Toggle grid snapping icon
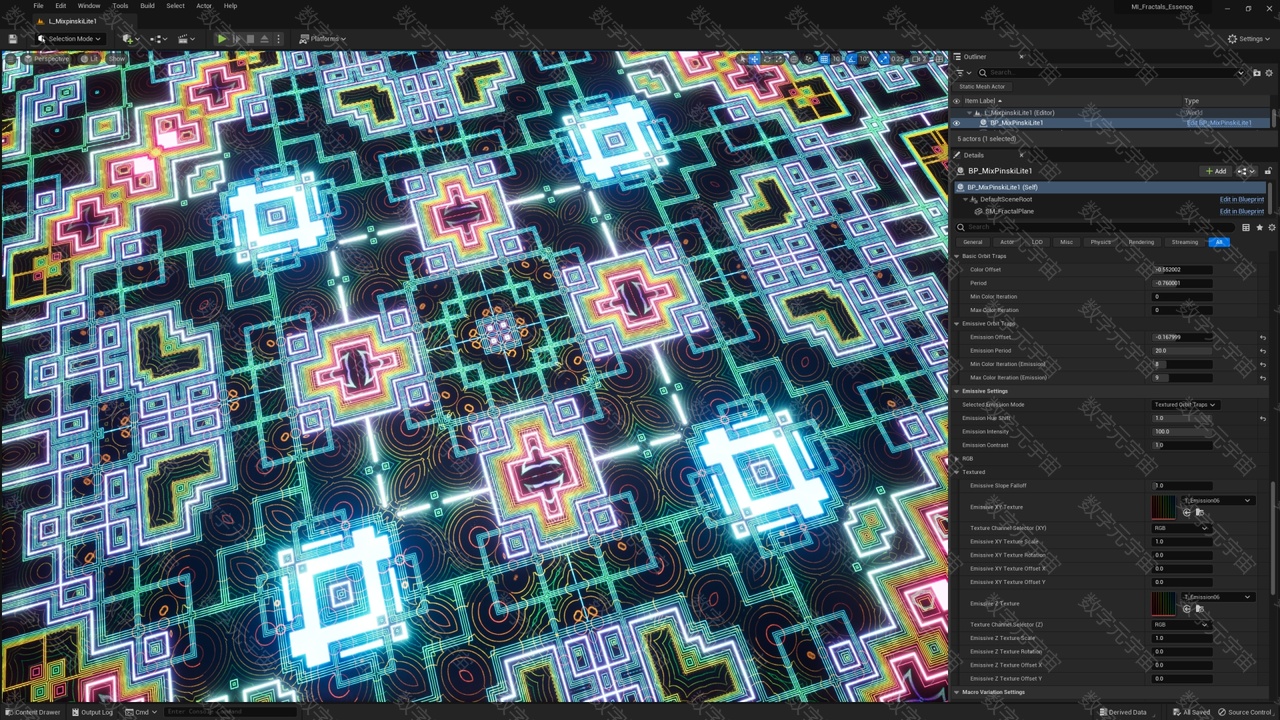 pyautogui.click(x=824, y=59)
